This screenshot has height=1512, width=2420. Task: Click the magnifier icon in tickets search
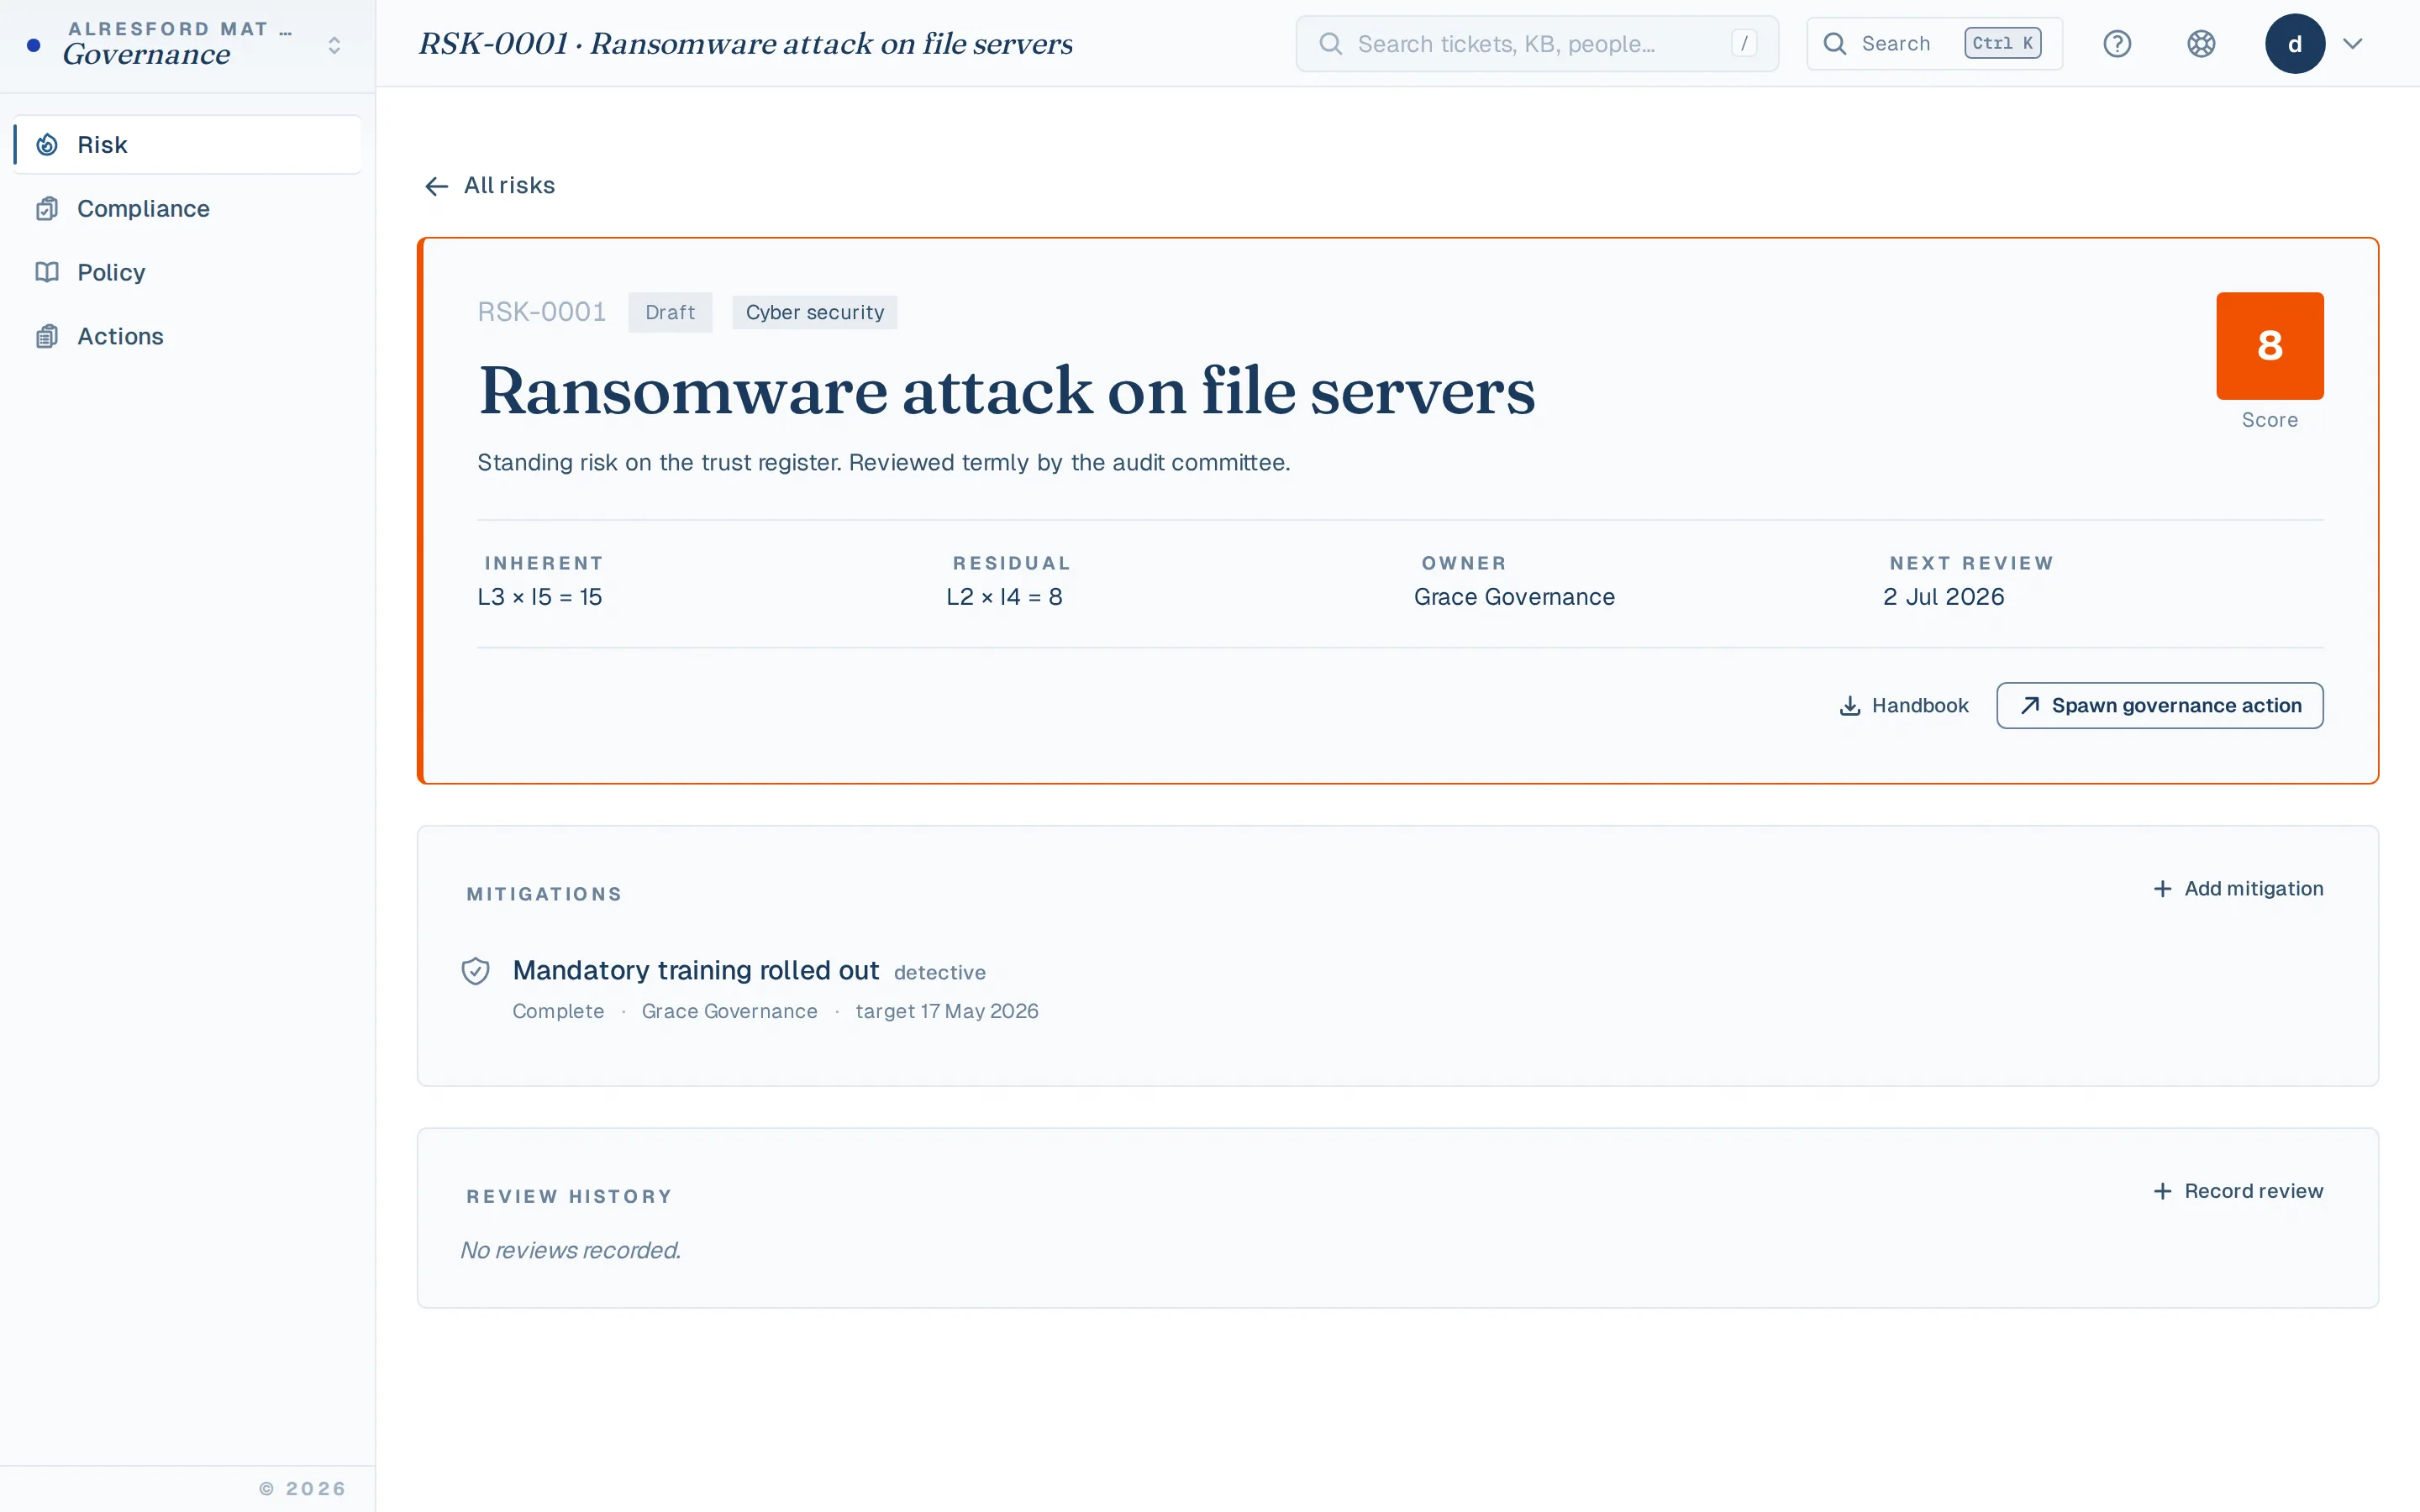click(1330, 44)
